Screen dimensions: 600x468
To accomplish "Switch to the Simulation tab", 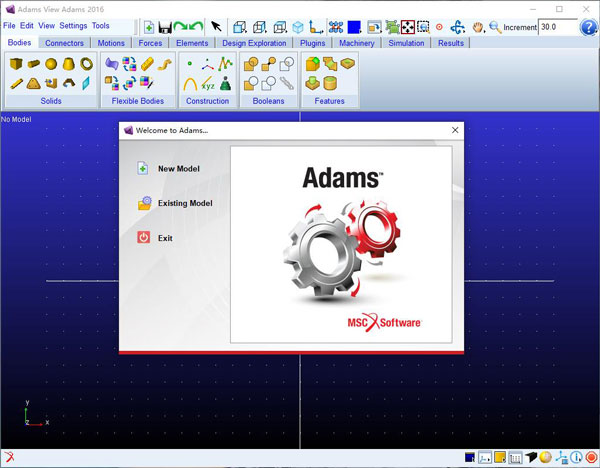I will click(406, 43).
